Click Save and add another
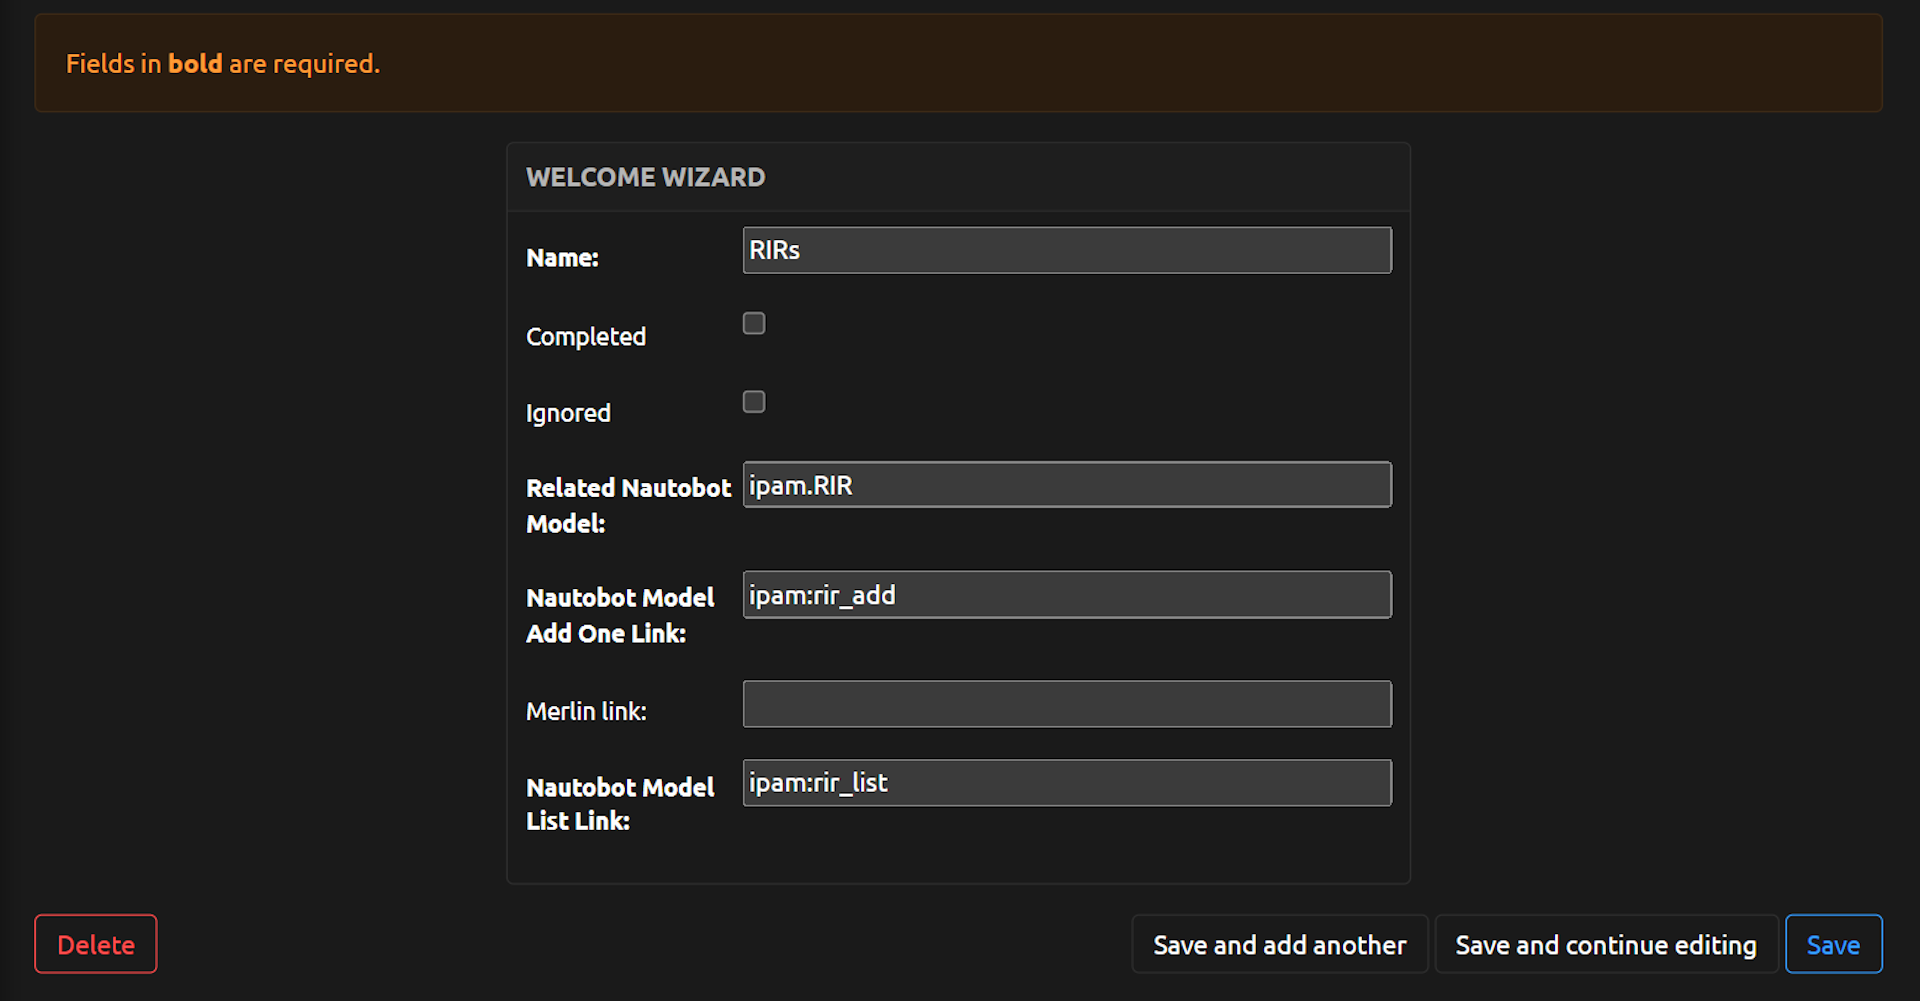The image size is (1920, 1001). (1279, 945)
